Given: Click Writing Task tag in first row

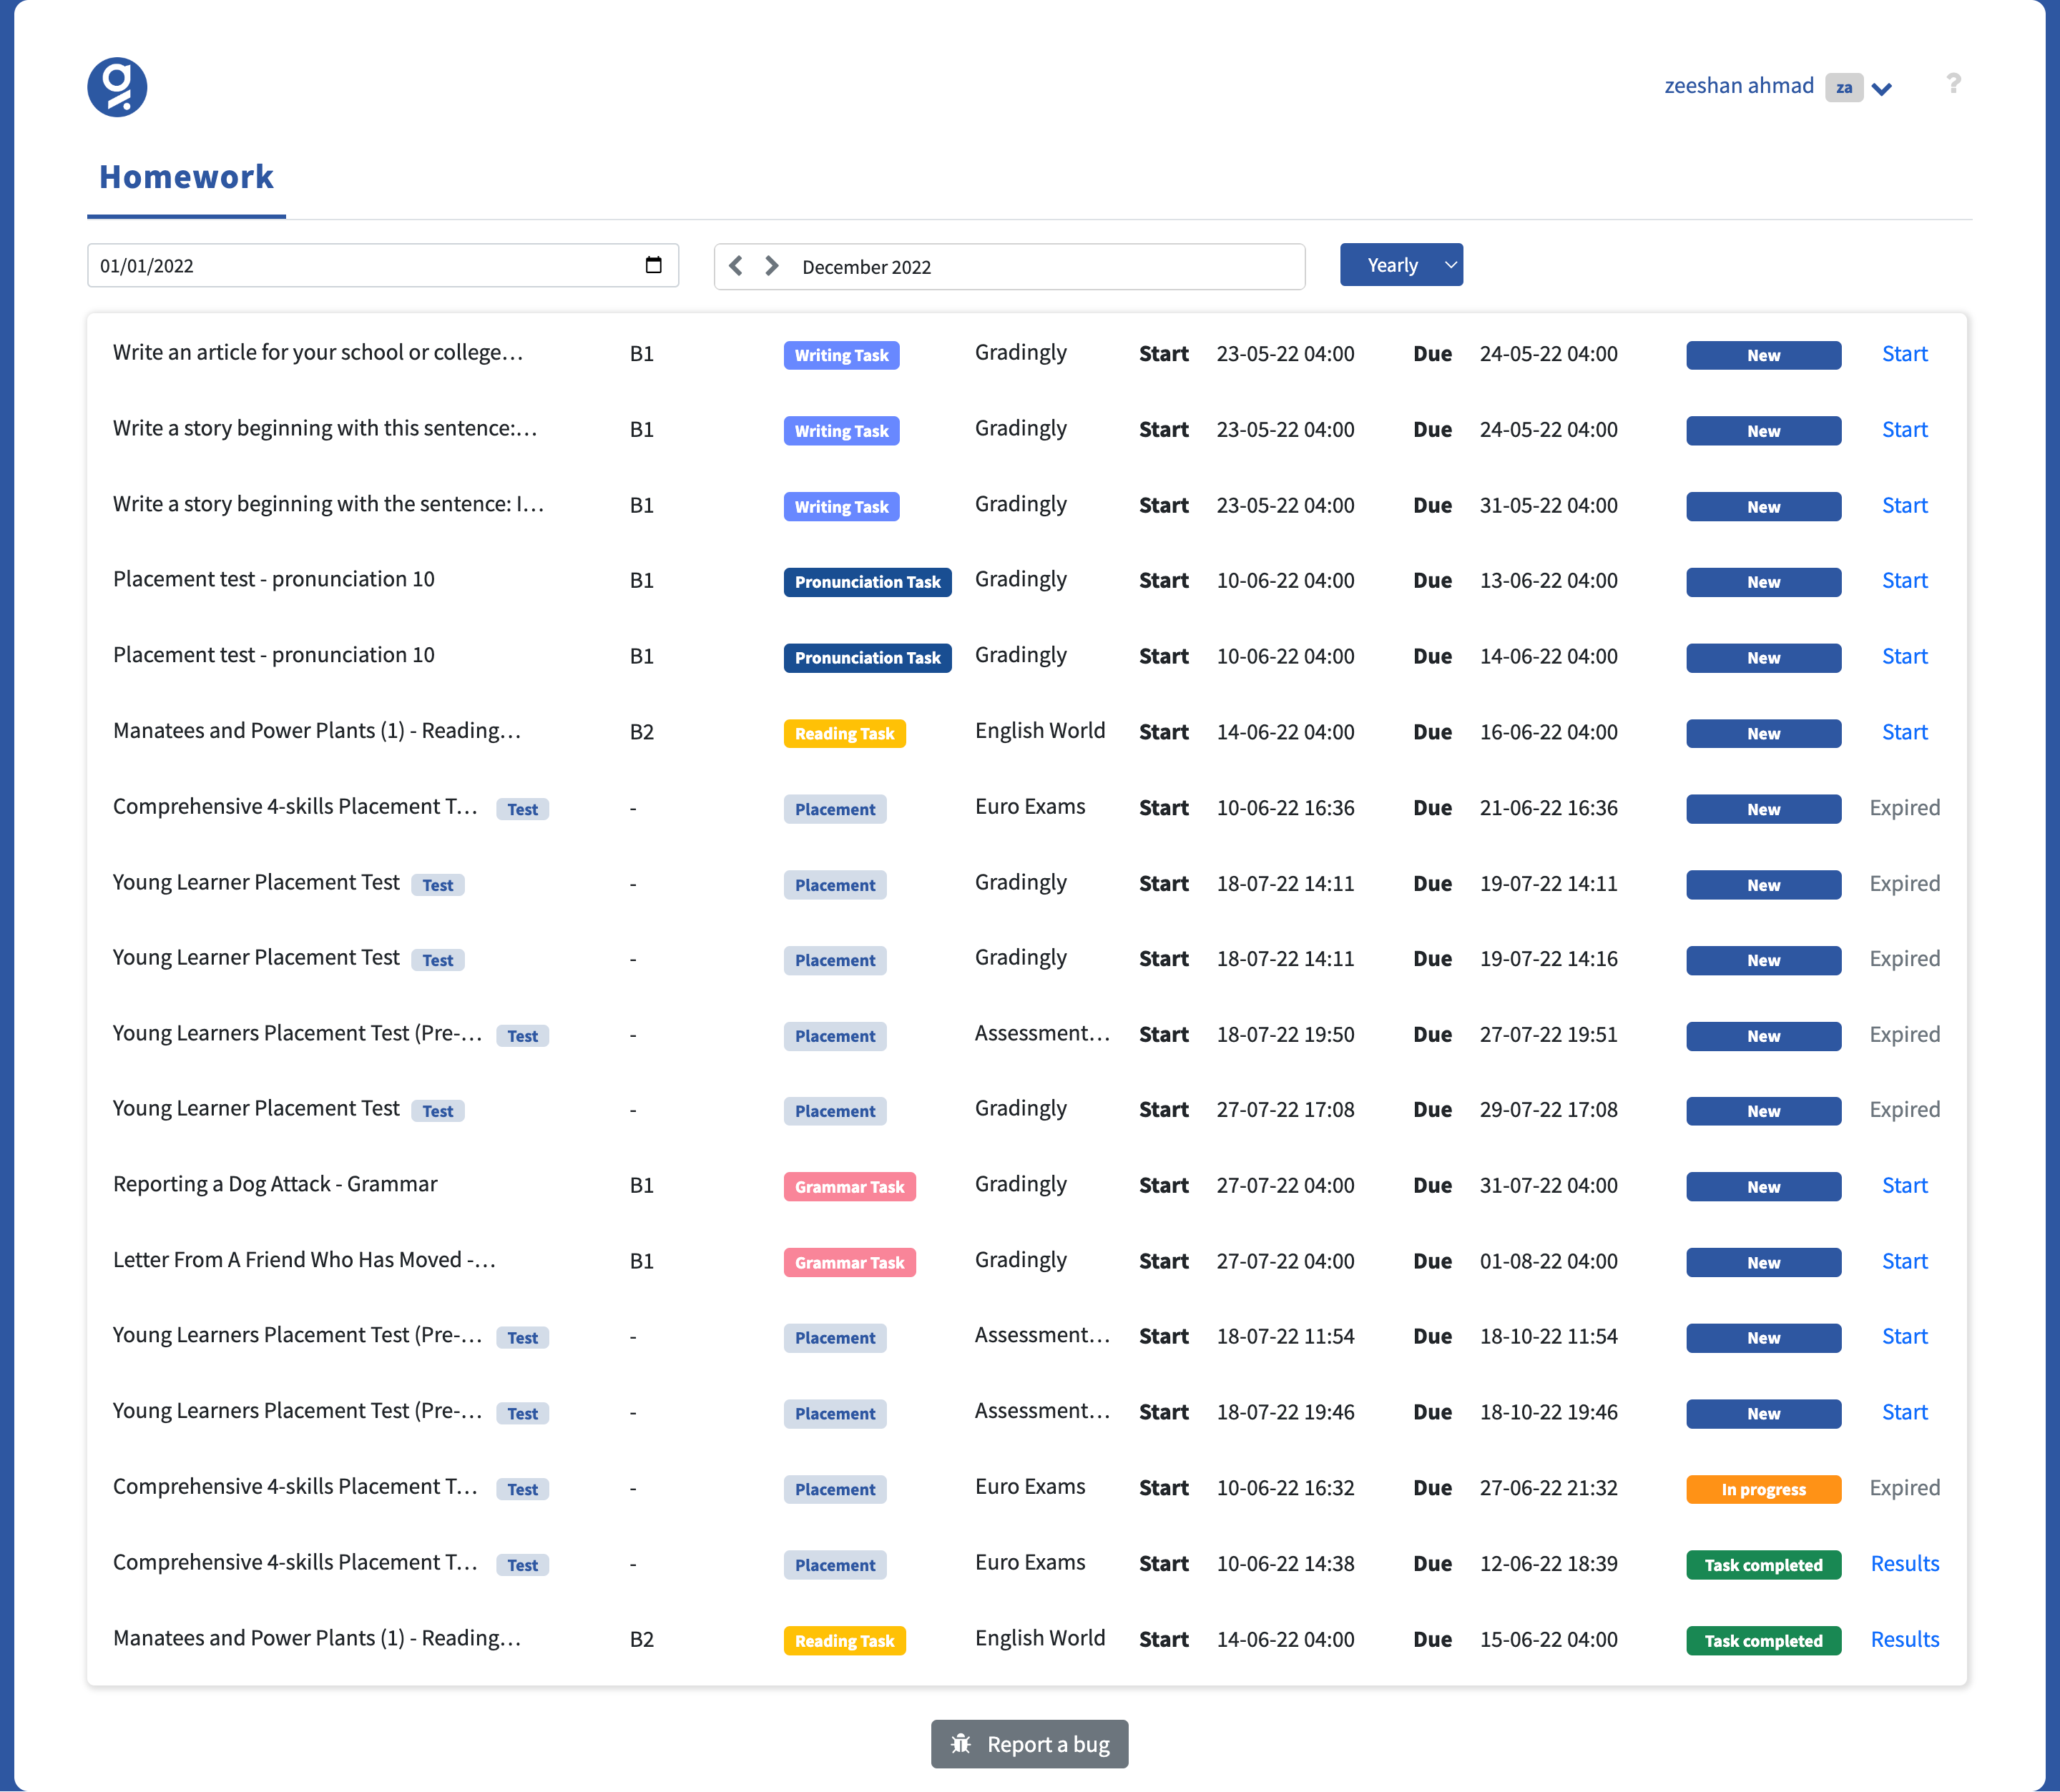Looking at the screenshot, I should (841, 355).
